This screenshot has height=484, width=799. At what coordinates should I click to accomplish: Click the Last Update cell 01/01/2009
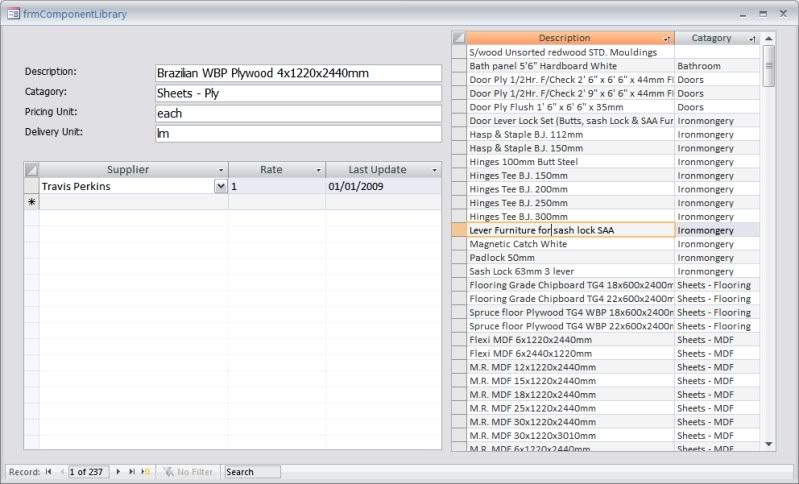(383, 186)
